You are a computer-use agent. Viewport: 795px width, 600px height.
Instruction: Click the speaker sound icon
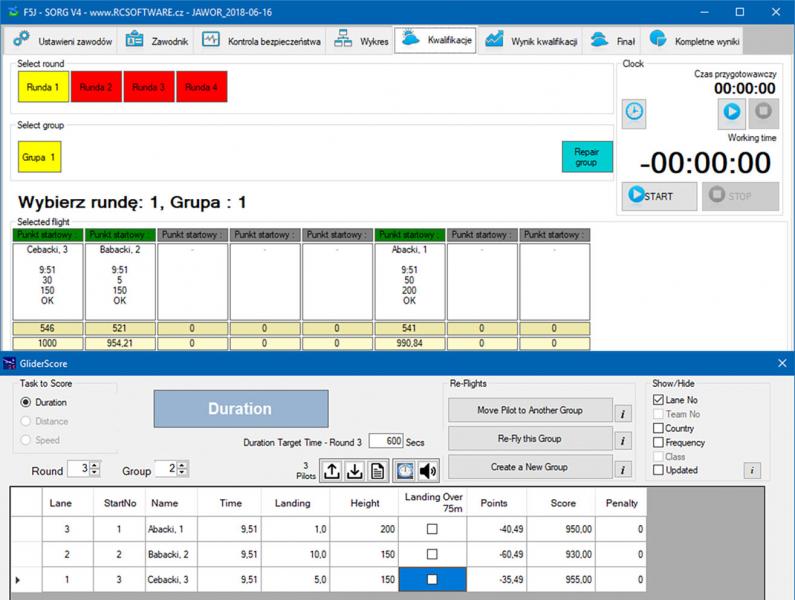[429, 471]
